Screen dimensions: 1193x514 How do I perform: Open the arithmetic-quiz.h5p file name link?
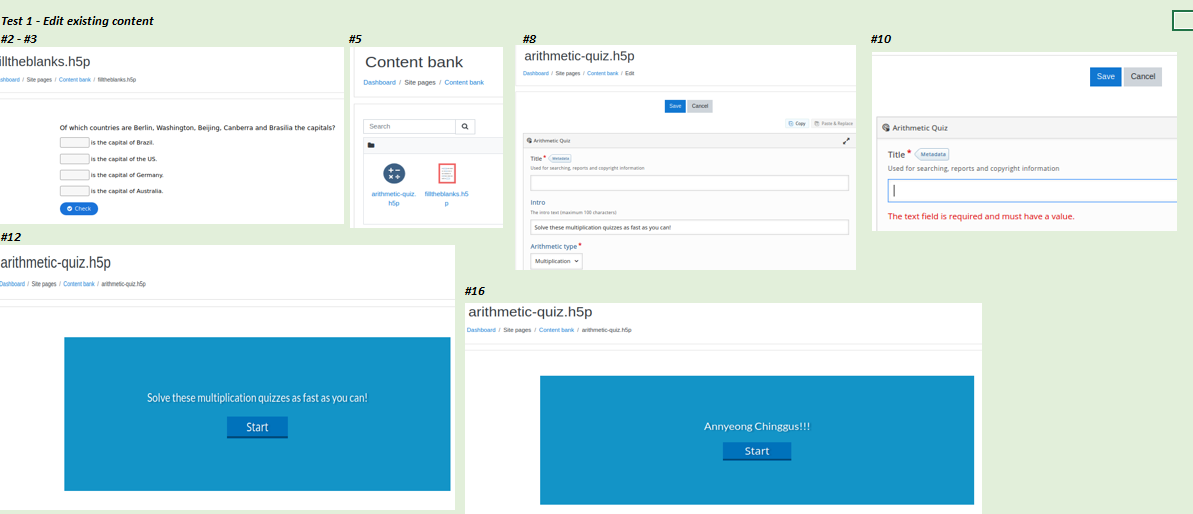click(394, 198)
